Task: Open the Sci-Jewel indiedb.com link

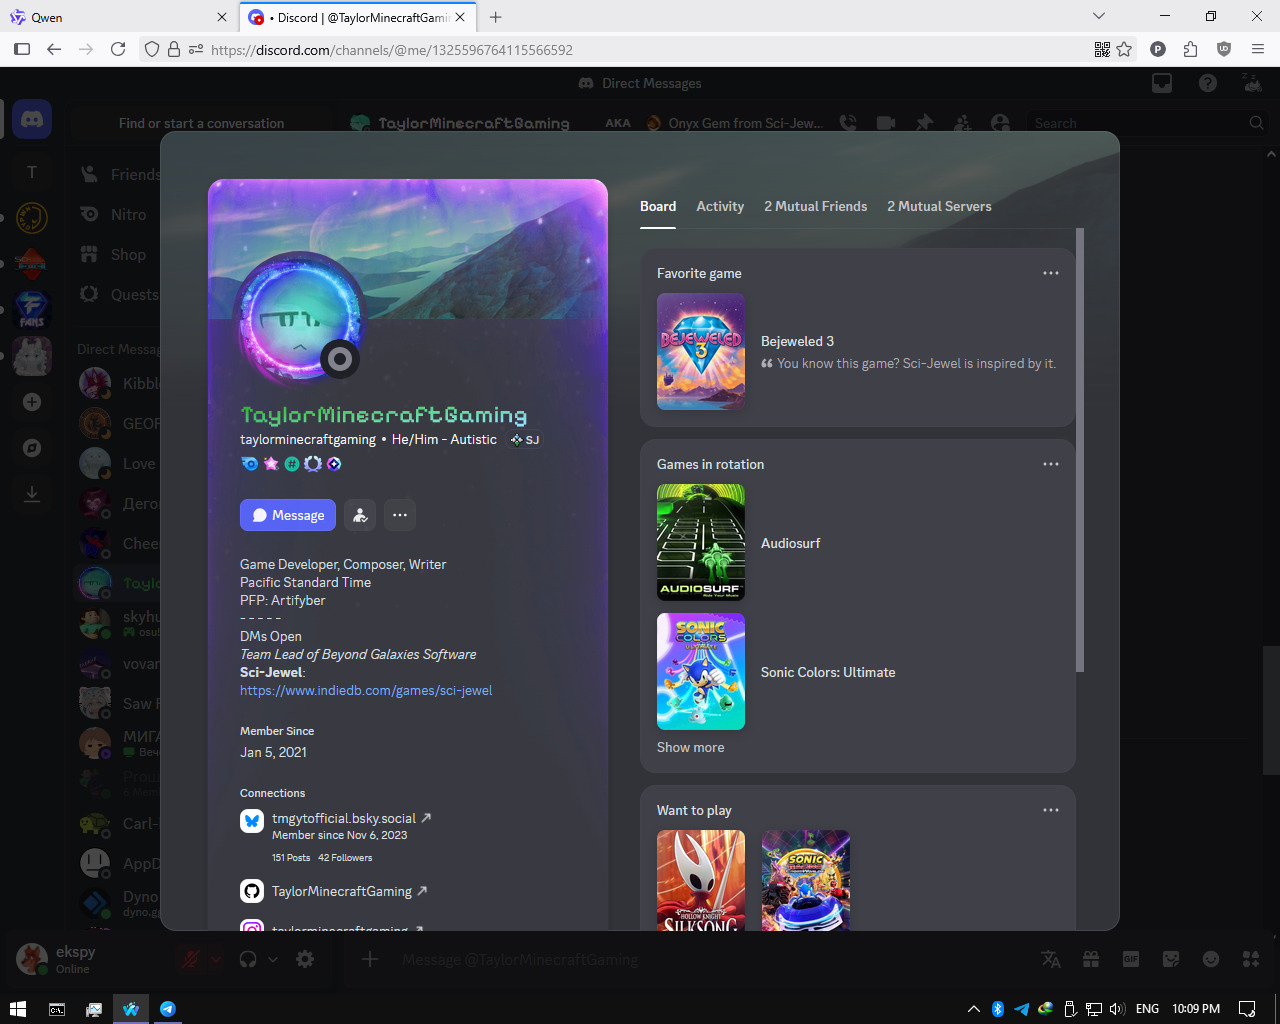Action: pos(366,690)
